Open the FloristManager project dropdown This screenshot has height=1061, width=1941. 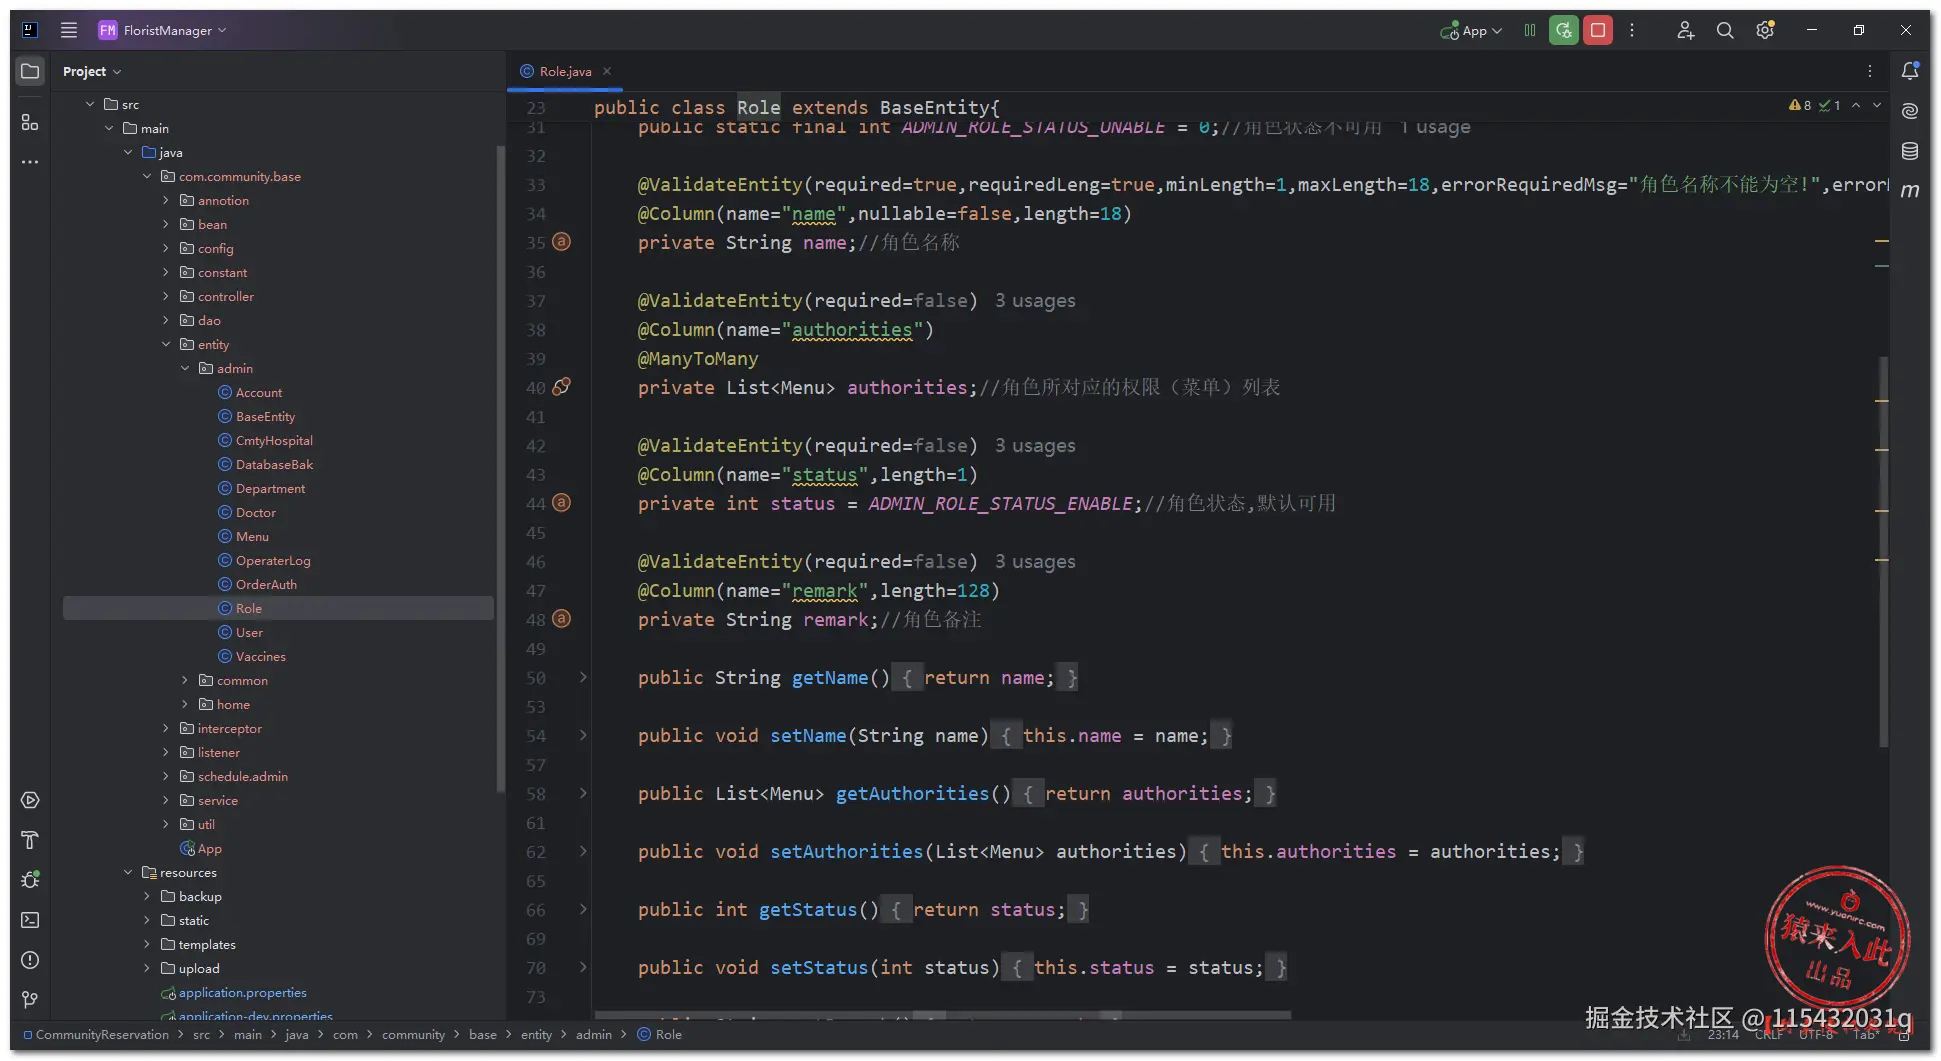point(162,30)
